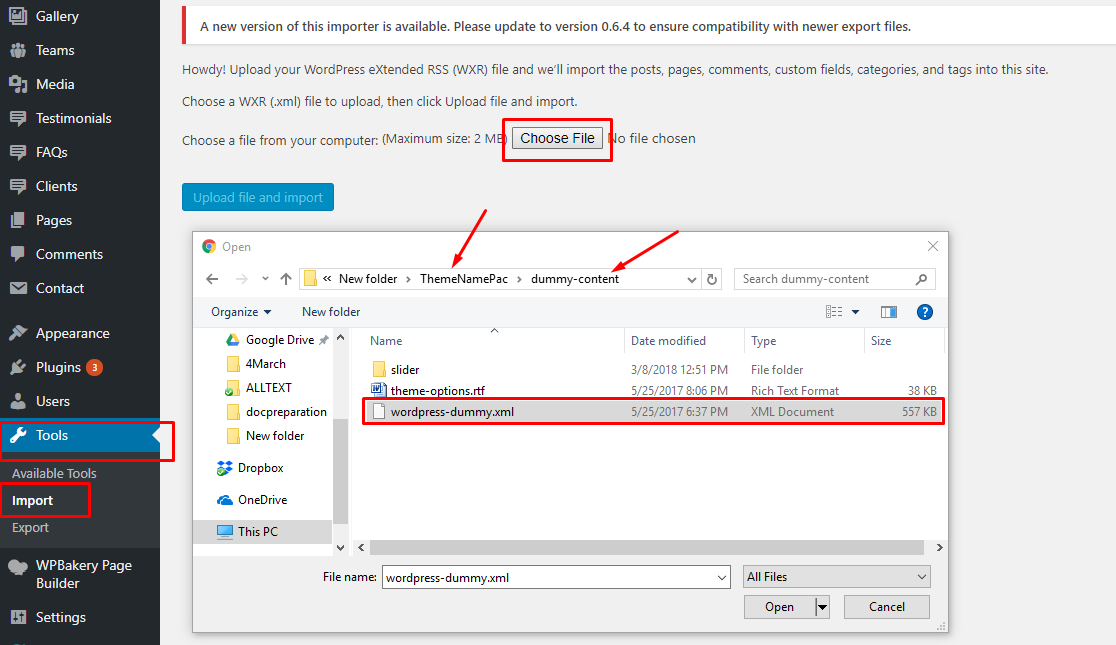Open Testimonials from the sidebar
This screenshot has width=1116, height=645.
pyautogui.click(x=73, y=118)
